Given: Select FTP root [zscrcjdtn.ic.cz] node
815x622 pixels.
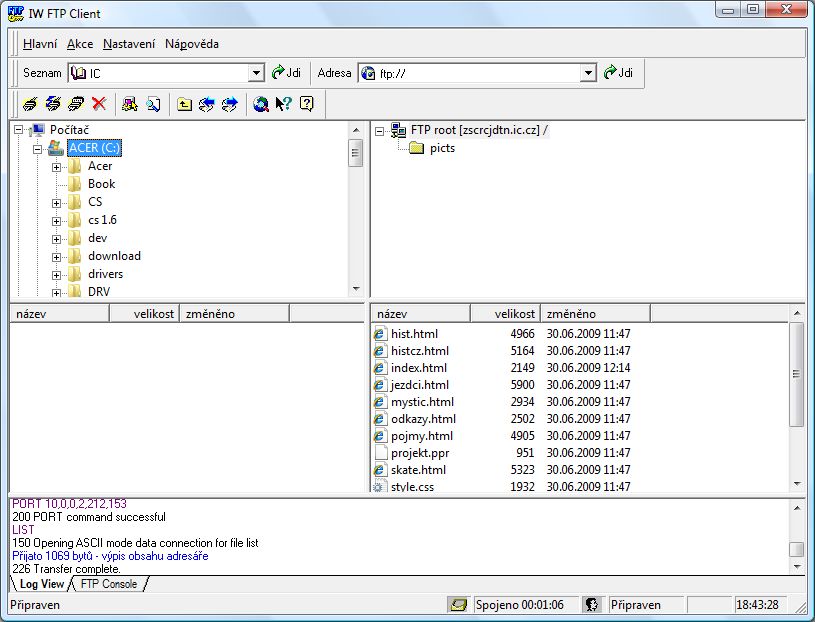Looking at the screenshot, I should point(479,130).
